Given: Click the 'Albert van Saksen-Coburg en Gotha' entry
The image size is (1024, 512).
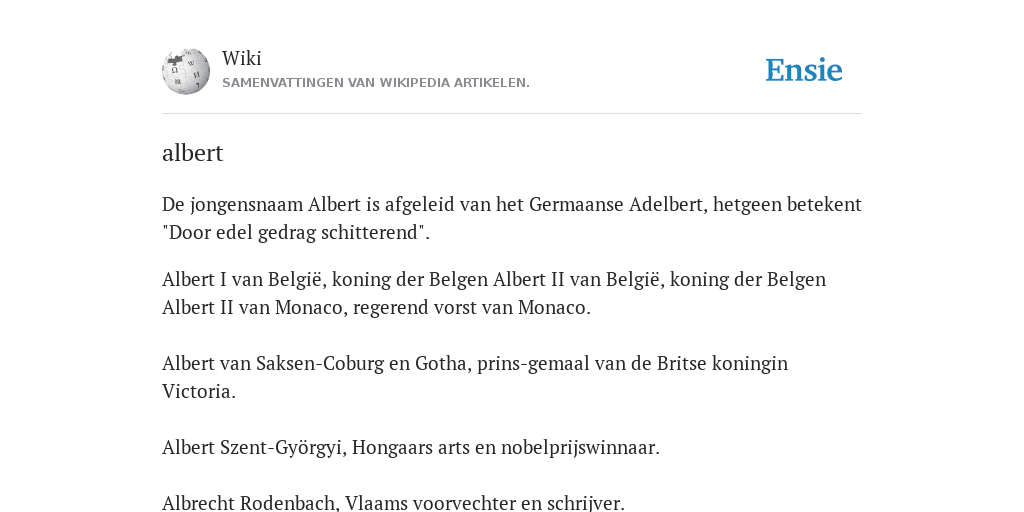Looking at the screenshot, I should coord(475,377).
